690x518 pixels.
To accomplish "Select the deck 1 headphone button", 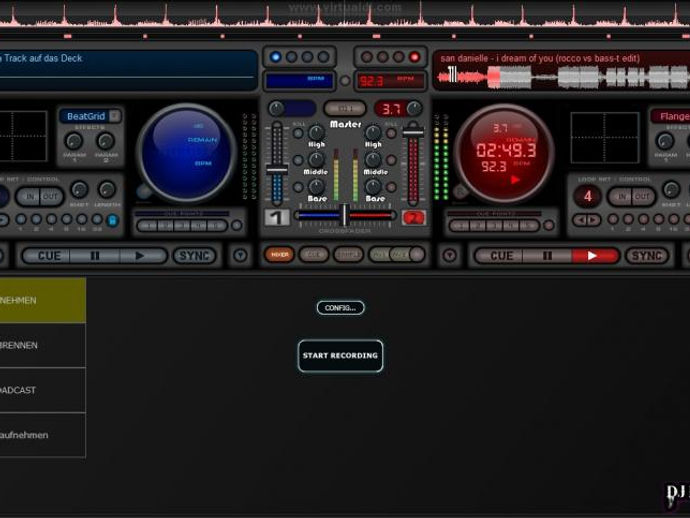I will click(277, 217).
